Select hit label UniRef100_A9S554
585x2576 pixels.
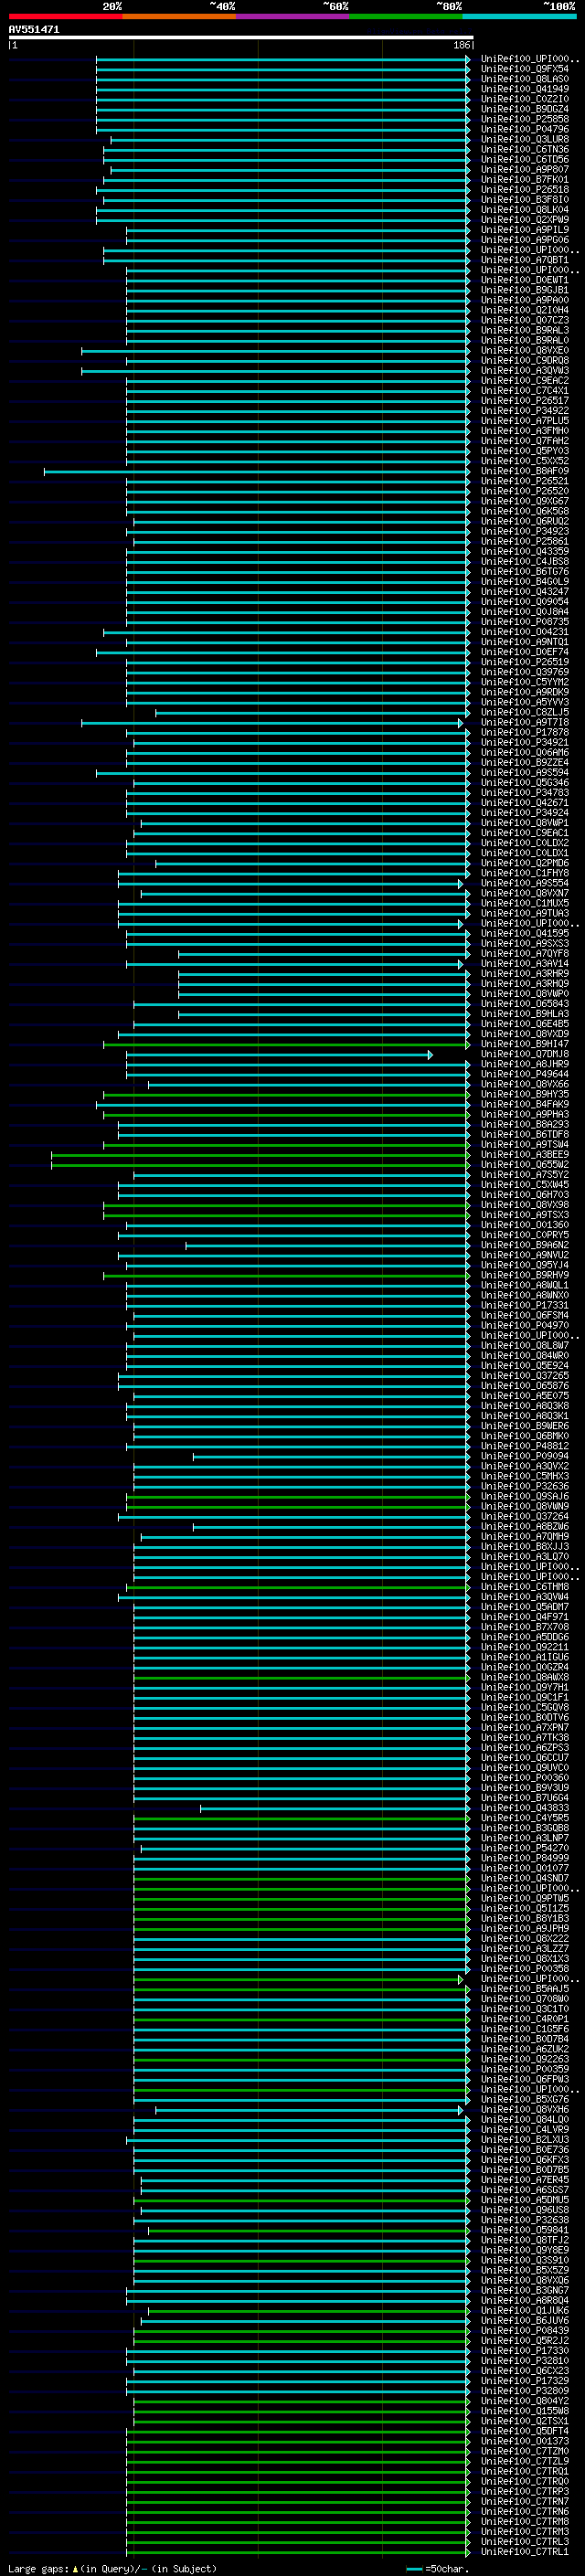pos(525,884)
